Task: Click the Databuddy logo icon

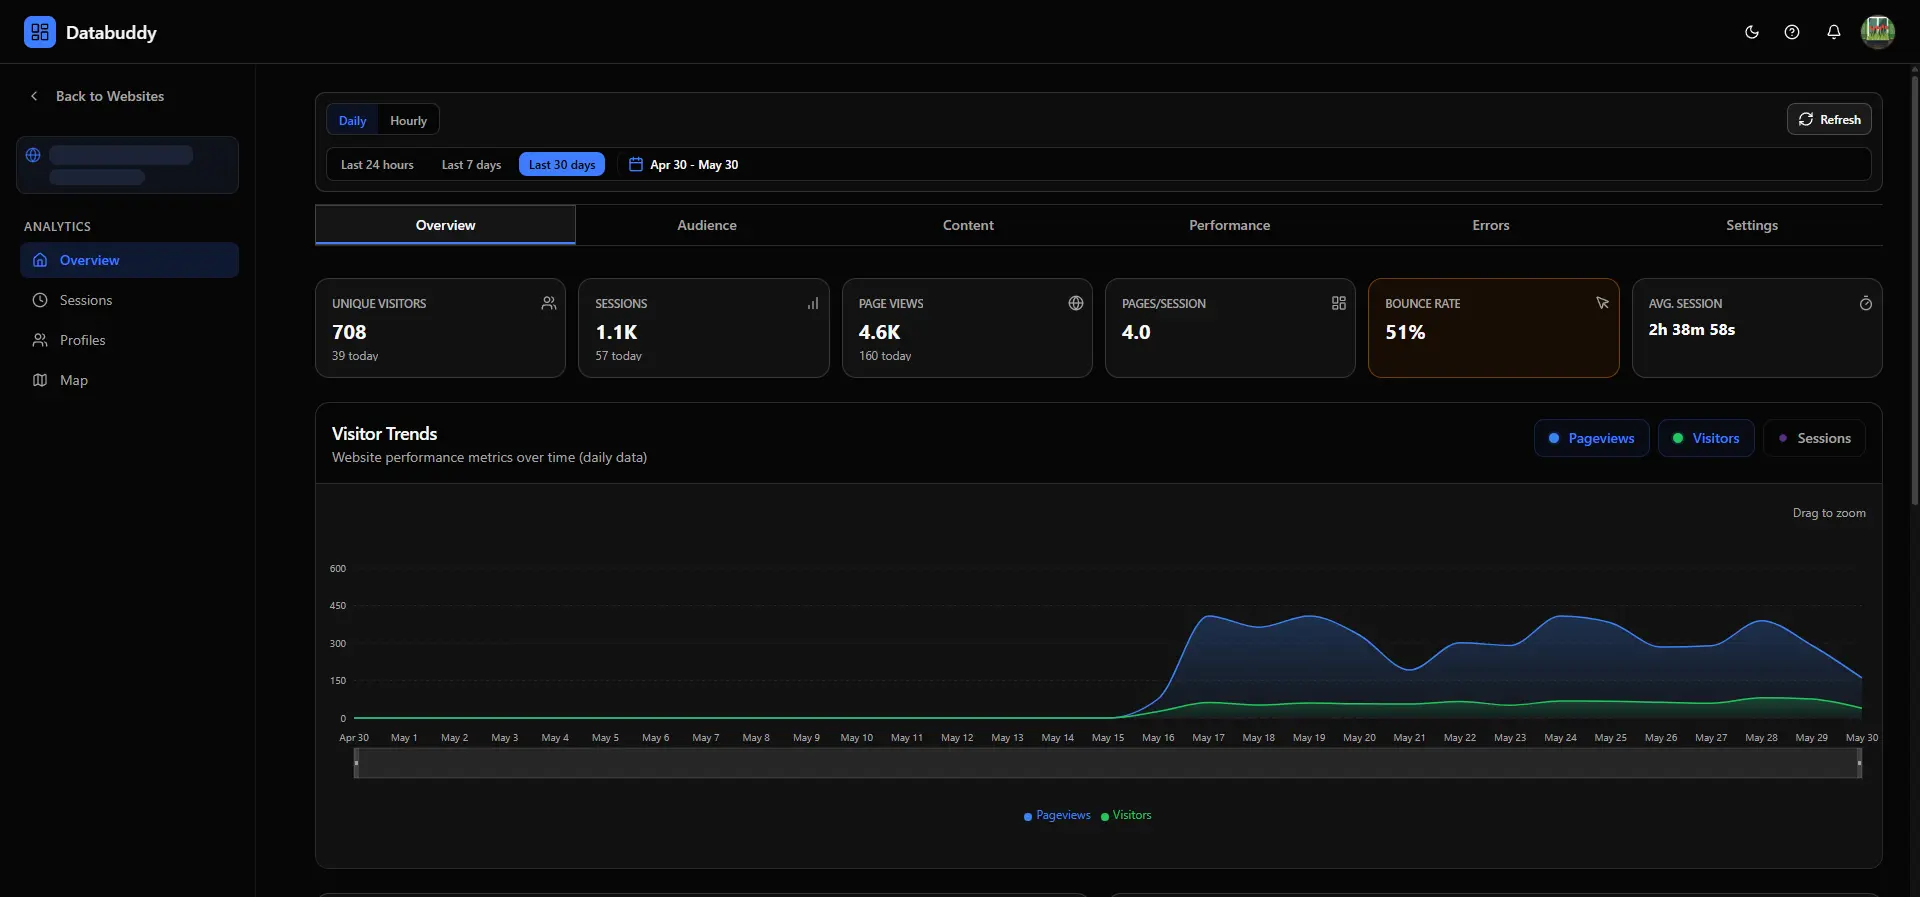Action: (40, 32)
